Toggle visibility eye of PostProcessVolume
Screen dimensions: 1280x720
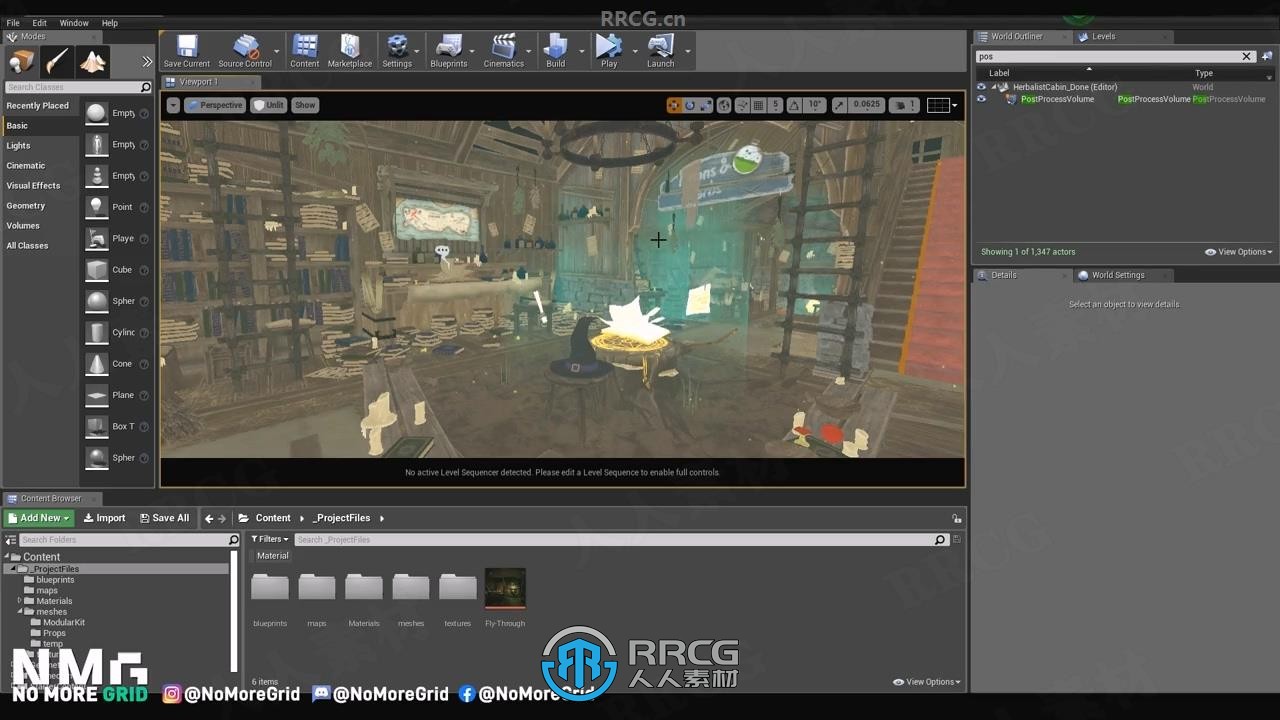tap(981, 99)
